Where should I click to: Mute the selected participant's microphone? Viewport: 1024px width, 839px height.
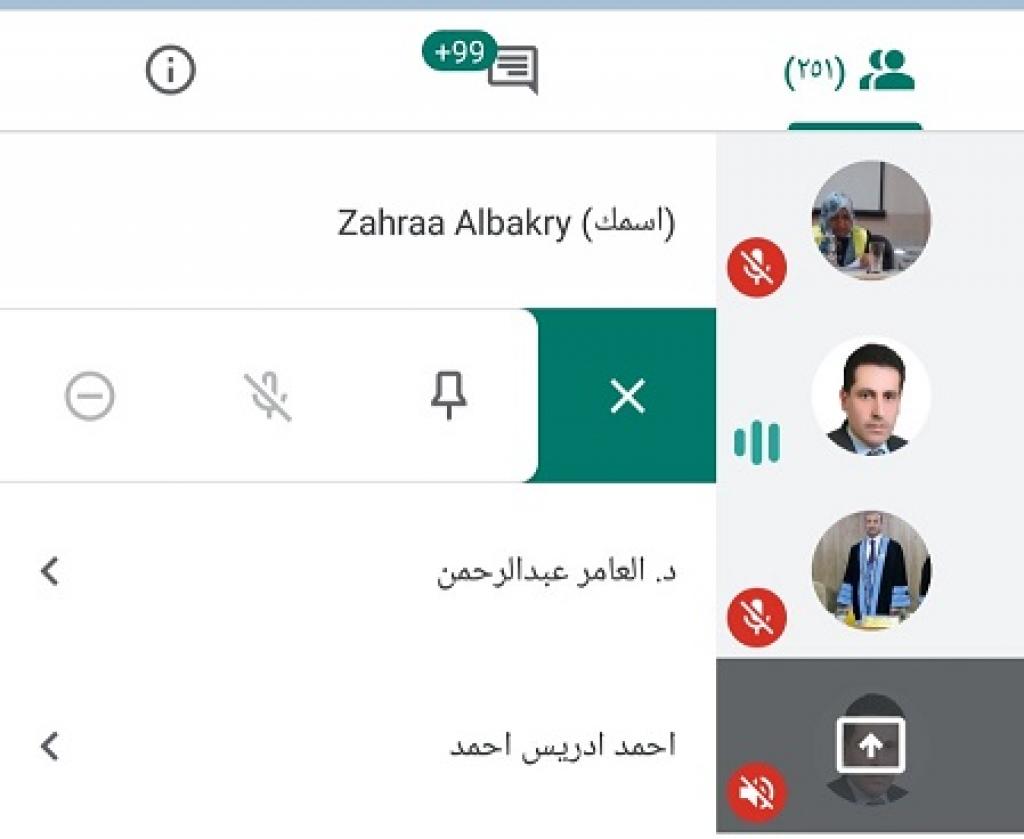pos(268,396)
